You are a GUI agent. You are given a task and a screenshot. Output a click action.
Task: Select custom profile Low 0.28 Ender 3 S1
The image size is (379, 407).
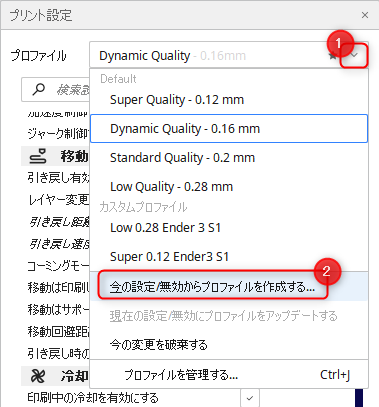point(229,228)
